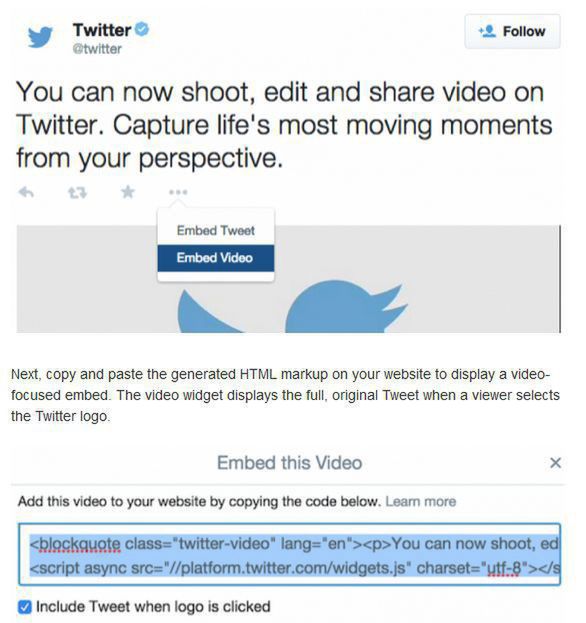Viewport: 586px width, 623px height.
Task: Open the Twitter account name link
Action: [x=102, y=29]
